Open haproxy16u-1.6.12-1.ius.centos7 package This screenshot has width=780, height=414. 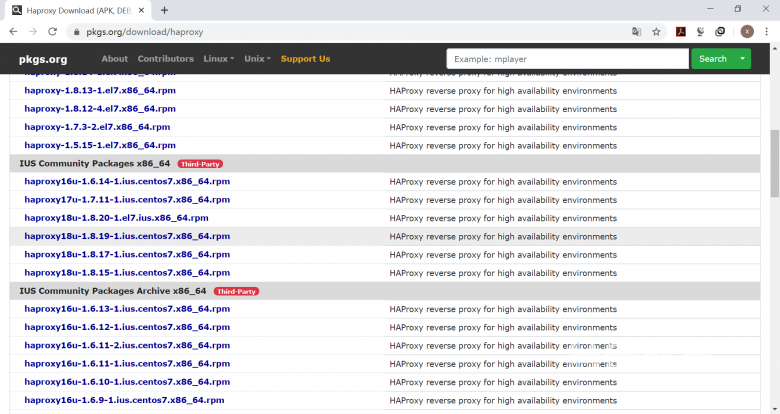[127, 327]
